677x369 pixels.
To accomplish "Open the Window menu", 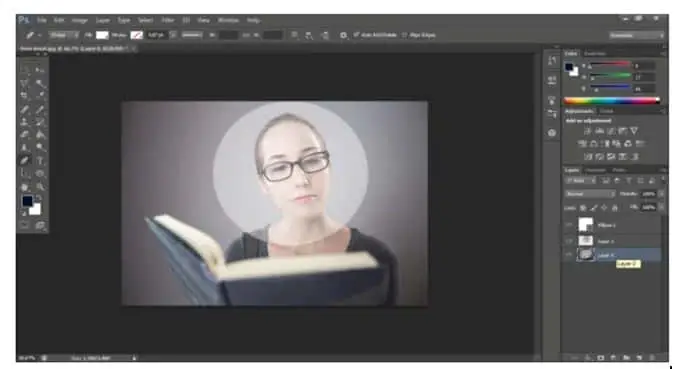I will coord(228,20).
